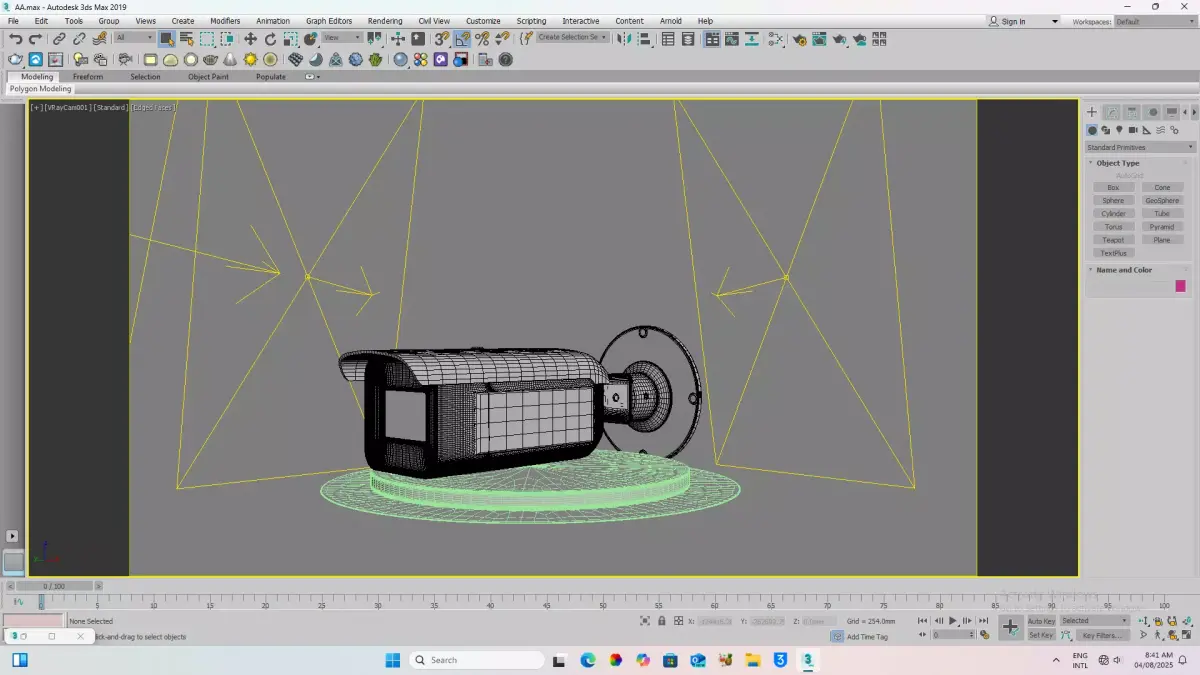
Task: Open the Render Setup dialog icon
Action: [x=800, y=39]
